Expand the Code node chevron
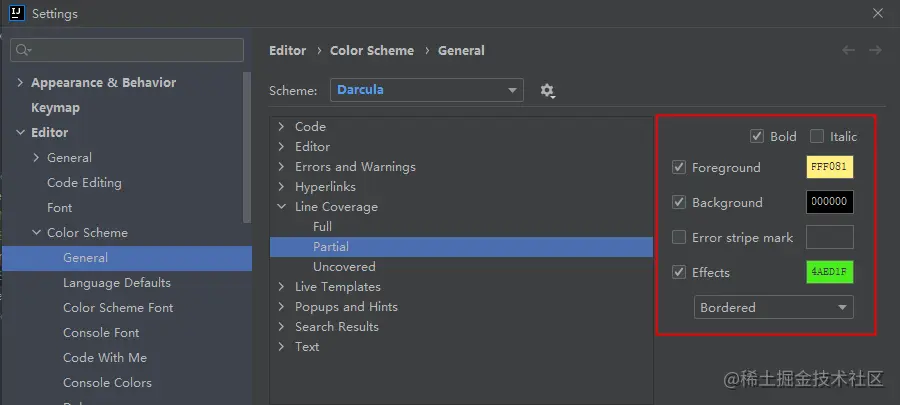The height and width of the screenshot is (405, 900). point(281,127)
